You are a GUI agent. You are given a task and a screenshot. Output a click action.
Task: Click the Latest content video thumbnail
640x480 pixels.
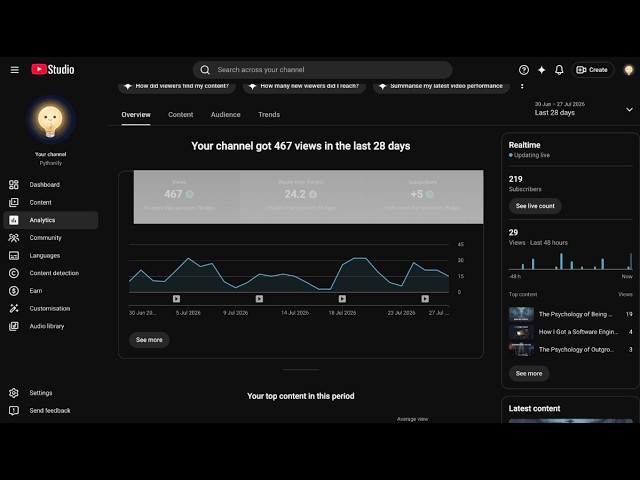[x=571, y=420]
